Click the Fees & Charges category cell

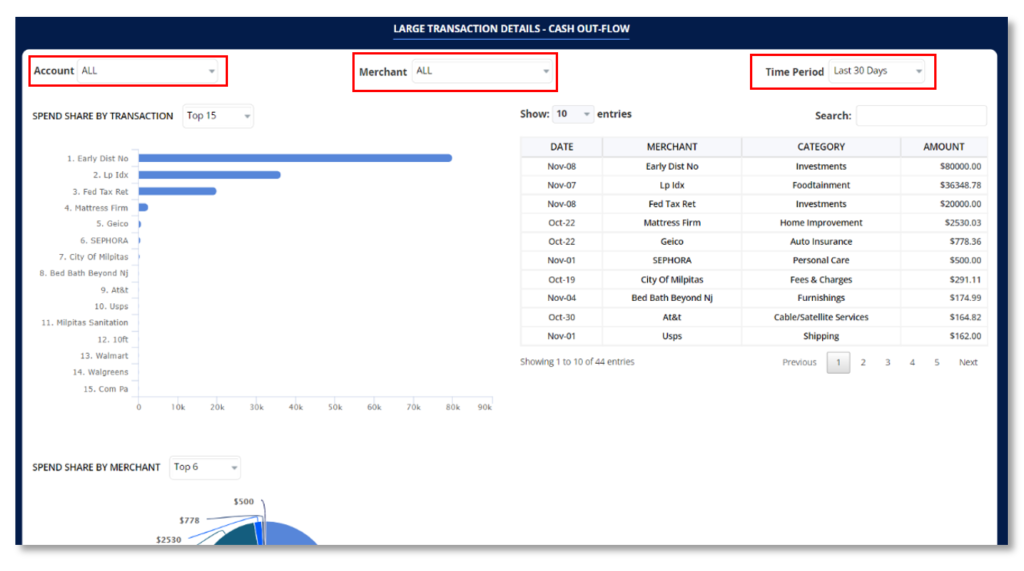[x=821, y=279]
